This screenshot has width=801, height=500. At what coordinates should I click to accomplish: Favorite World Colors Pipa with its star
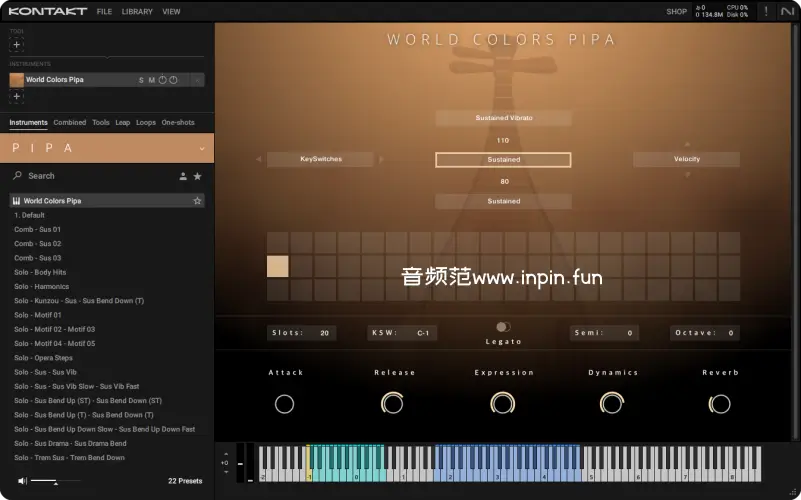point(197,201)
